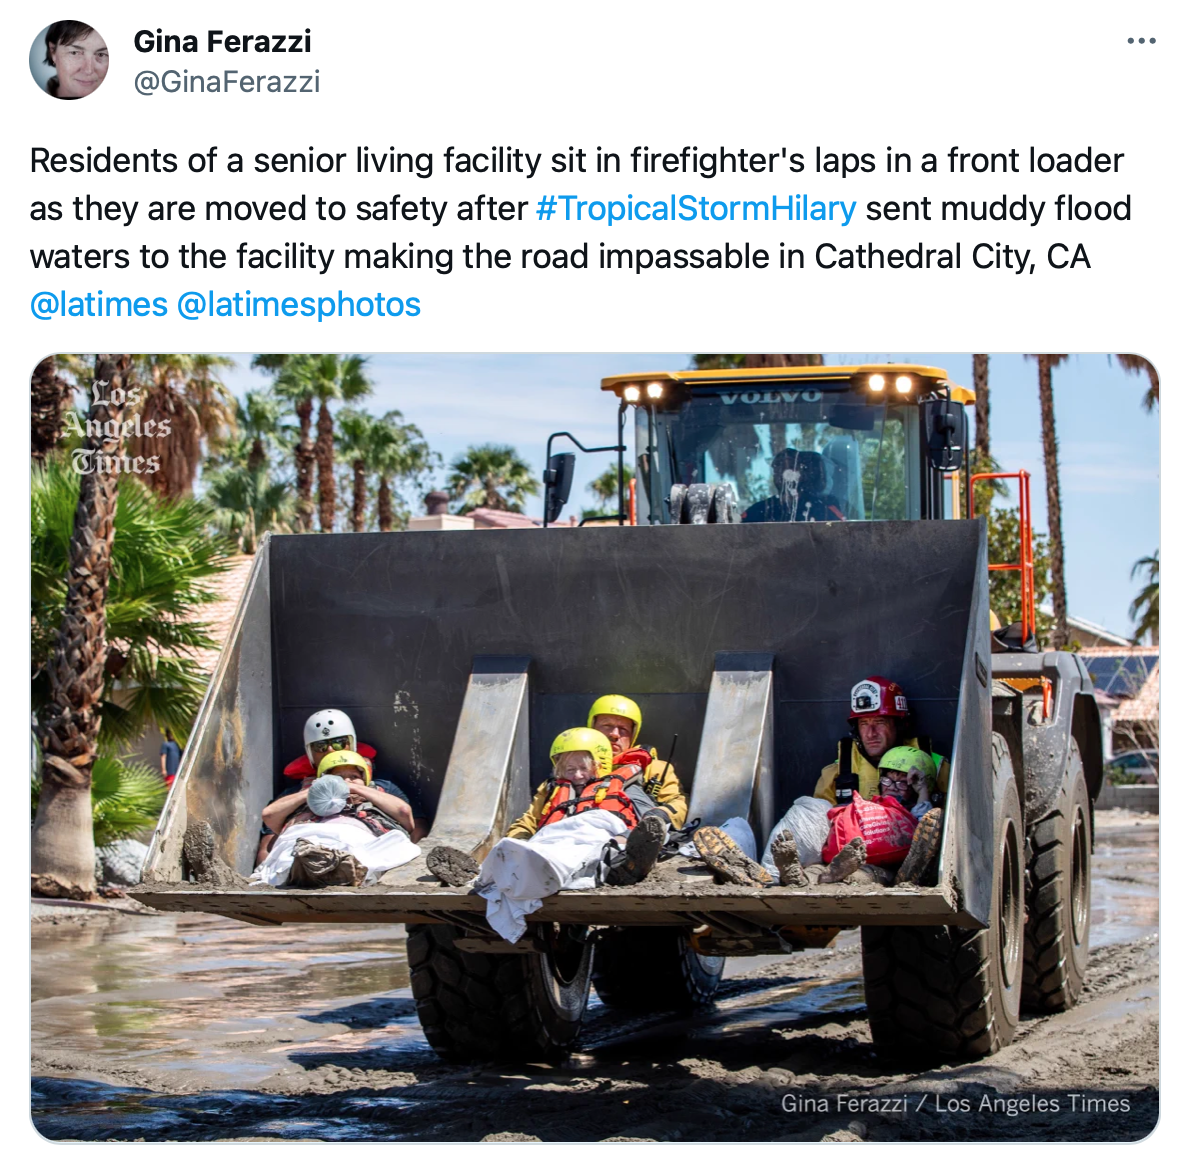Visit the @latimesphotos mention

299,304
